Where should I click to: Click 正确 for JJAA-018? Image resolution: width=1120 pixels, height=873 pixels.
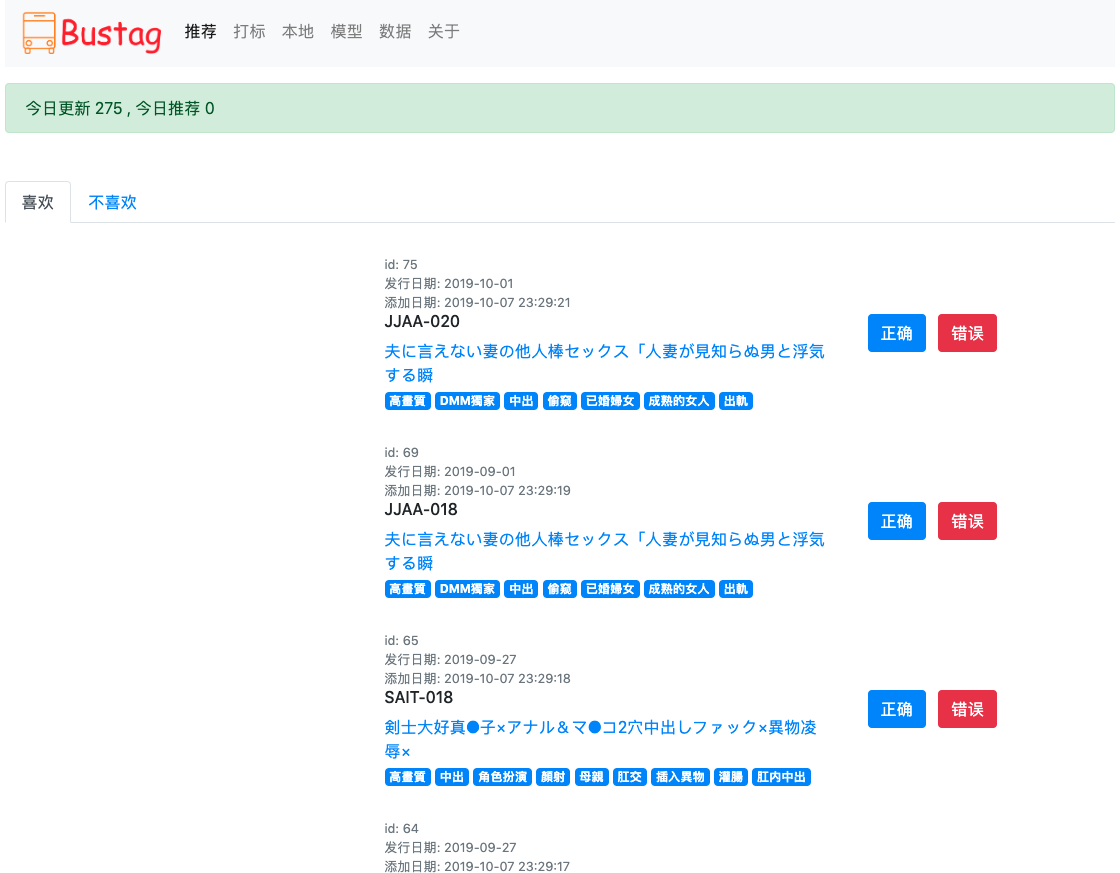point(896,521)
